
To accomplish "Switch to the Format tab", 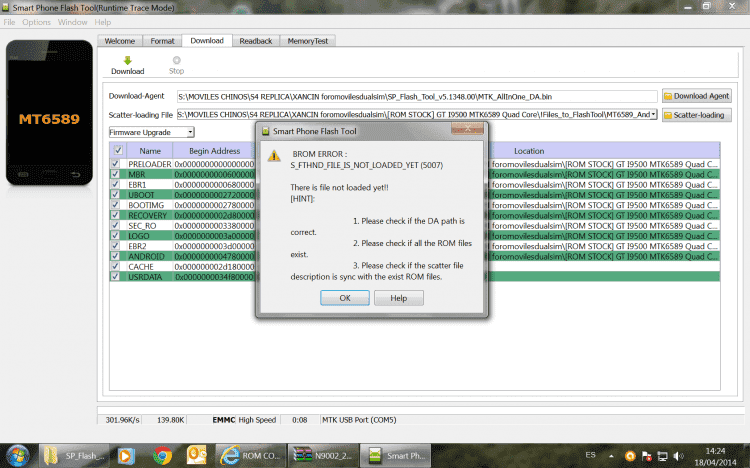I will [x=162, y=41].
